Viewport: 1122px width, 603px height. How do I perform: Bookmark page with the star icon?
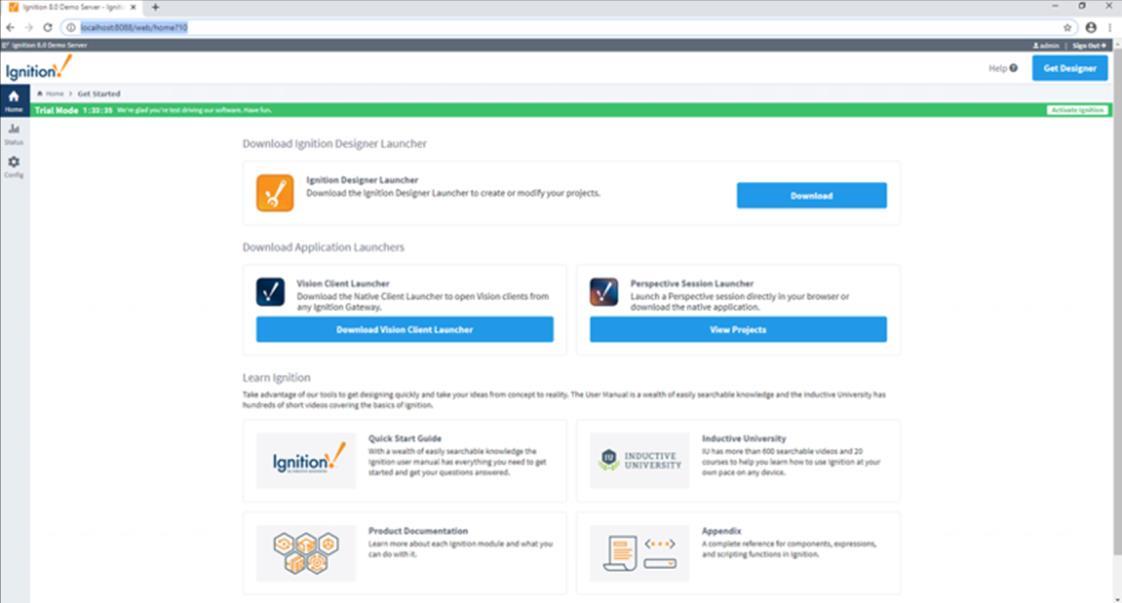[x=1067, y=27]
